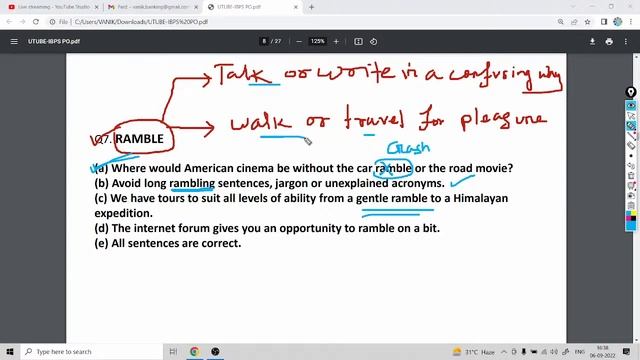The image size is (640, 360).
Task: Click the 125% zoom level field
Action: click(x=317, y=41)
